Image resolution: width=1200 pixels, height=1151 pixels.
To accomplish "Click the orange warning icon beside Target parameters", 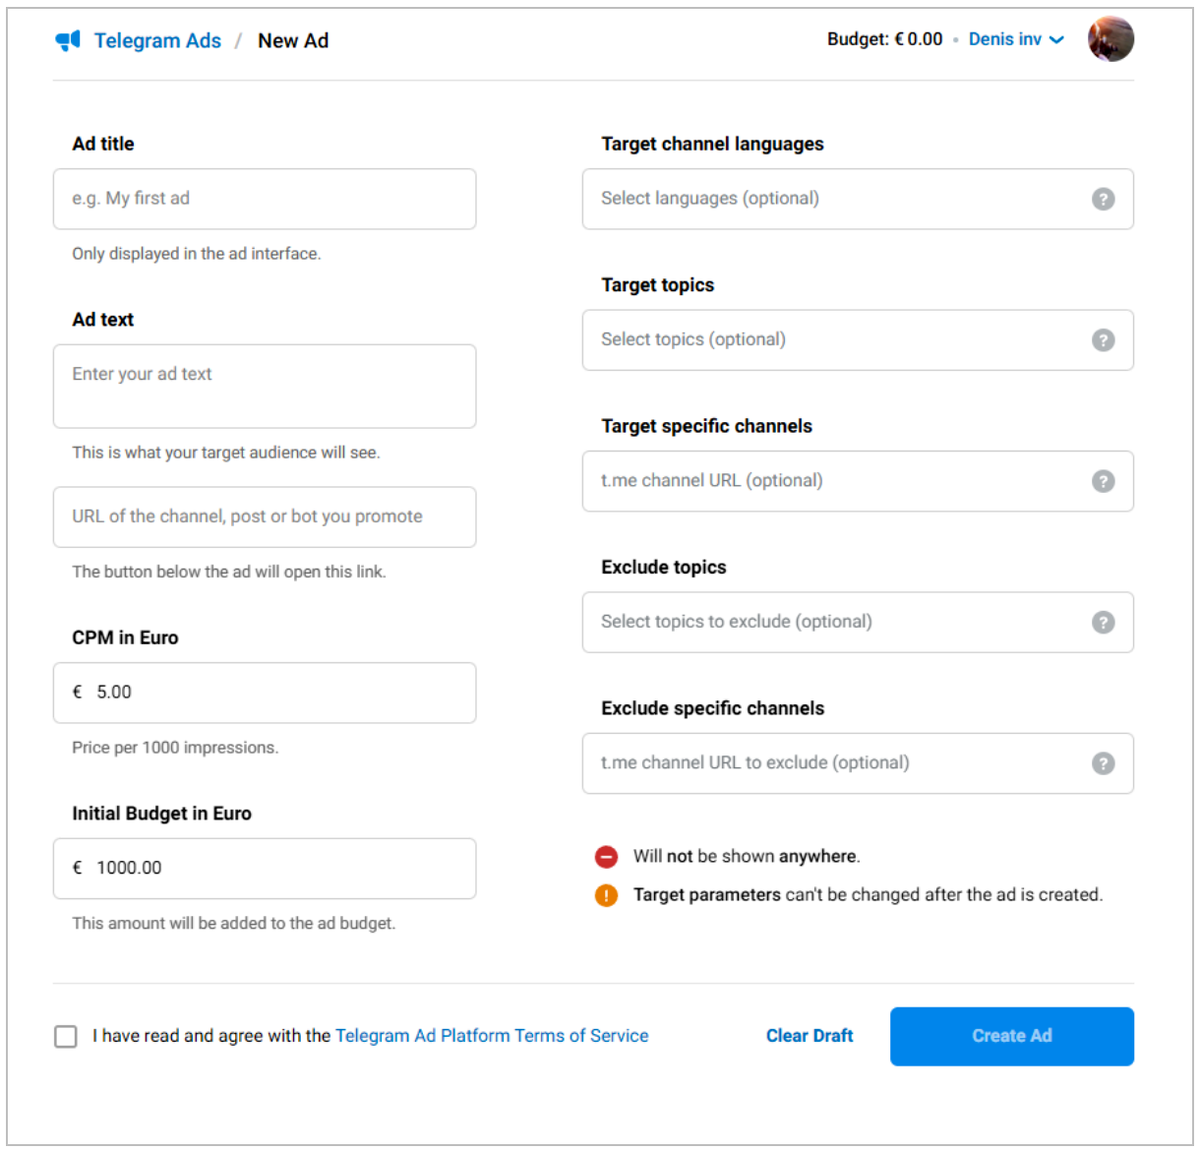I will (606, 895).
